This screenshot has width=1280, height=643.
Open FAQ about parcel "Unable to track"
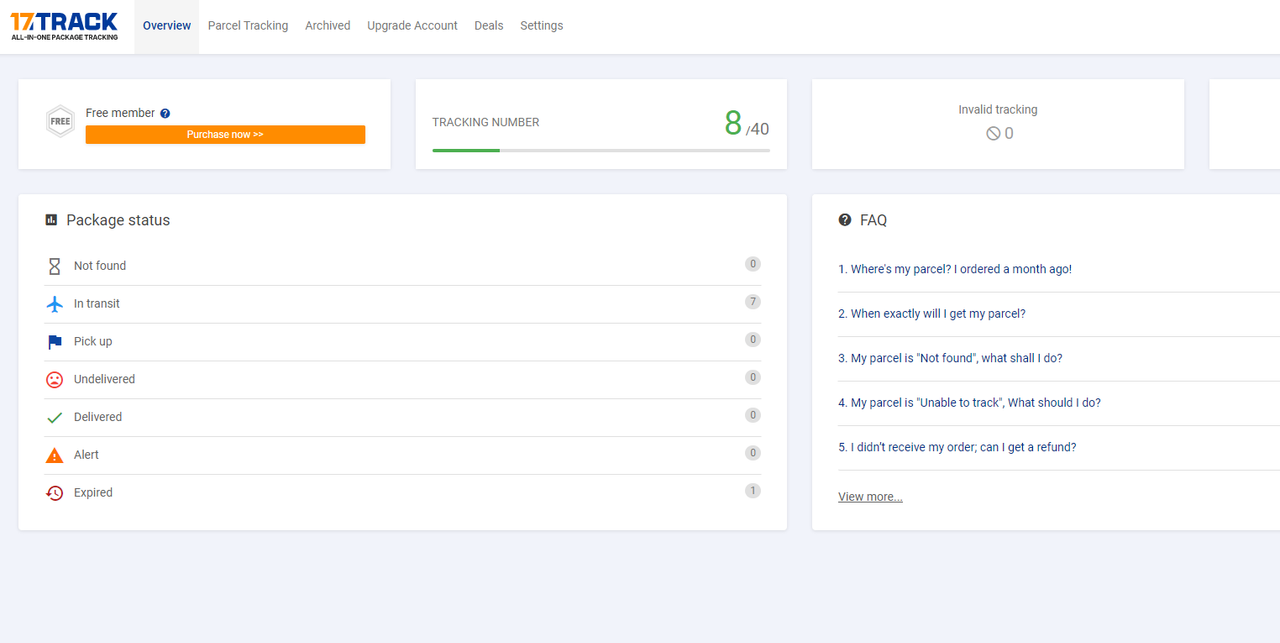[x=969, y=403]
